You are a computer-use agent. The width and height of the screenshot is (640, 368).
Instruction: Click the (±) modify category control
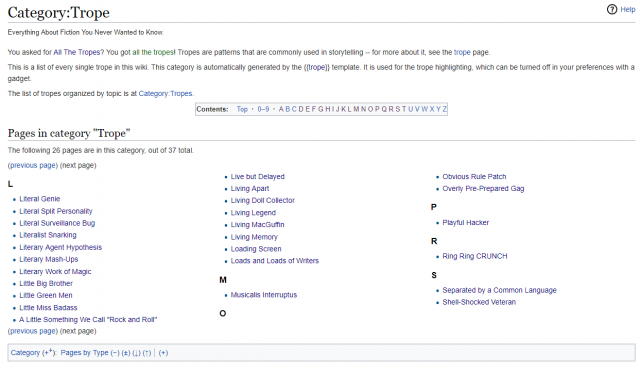[x=126, y=353]
